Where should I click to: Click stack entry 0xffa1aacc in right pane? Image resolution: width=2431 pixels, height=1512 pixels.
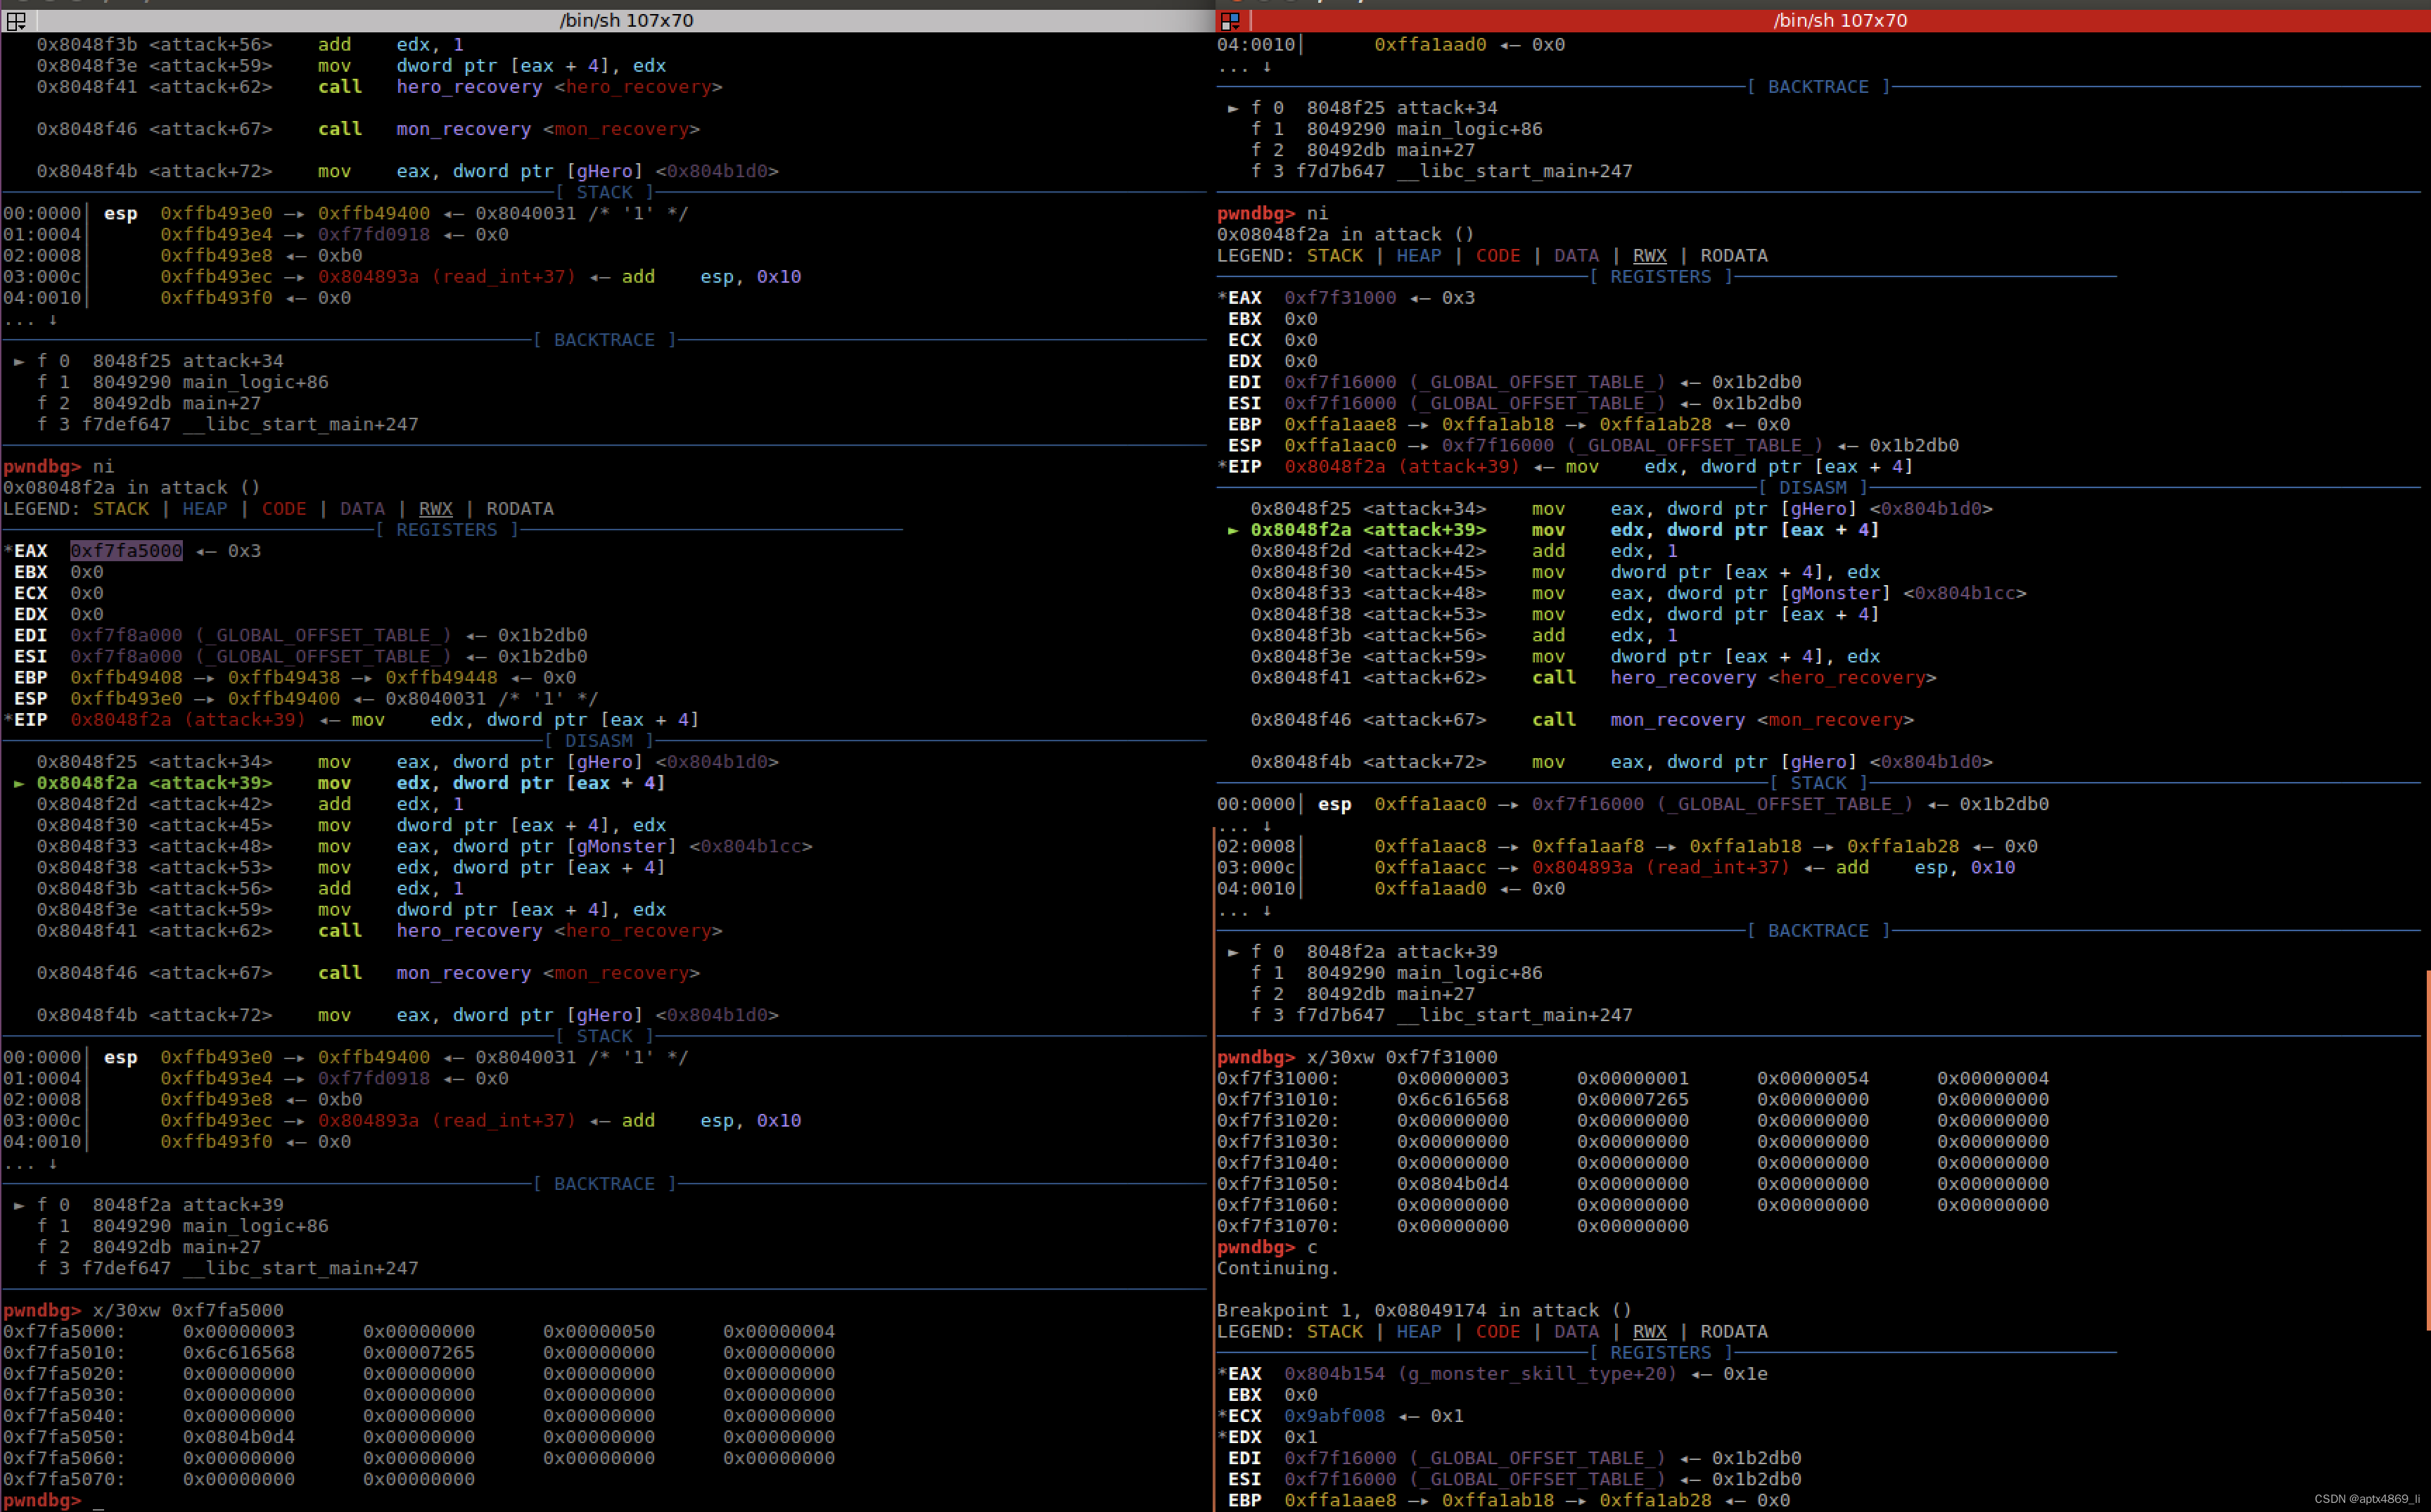[x=1430, y=867]
